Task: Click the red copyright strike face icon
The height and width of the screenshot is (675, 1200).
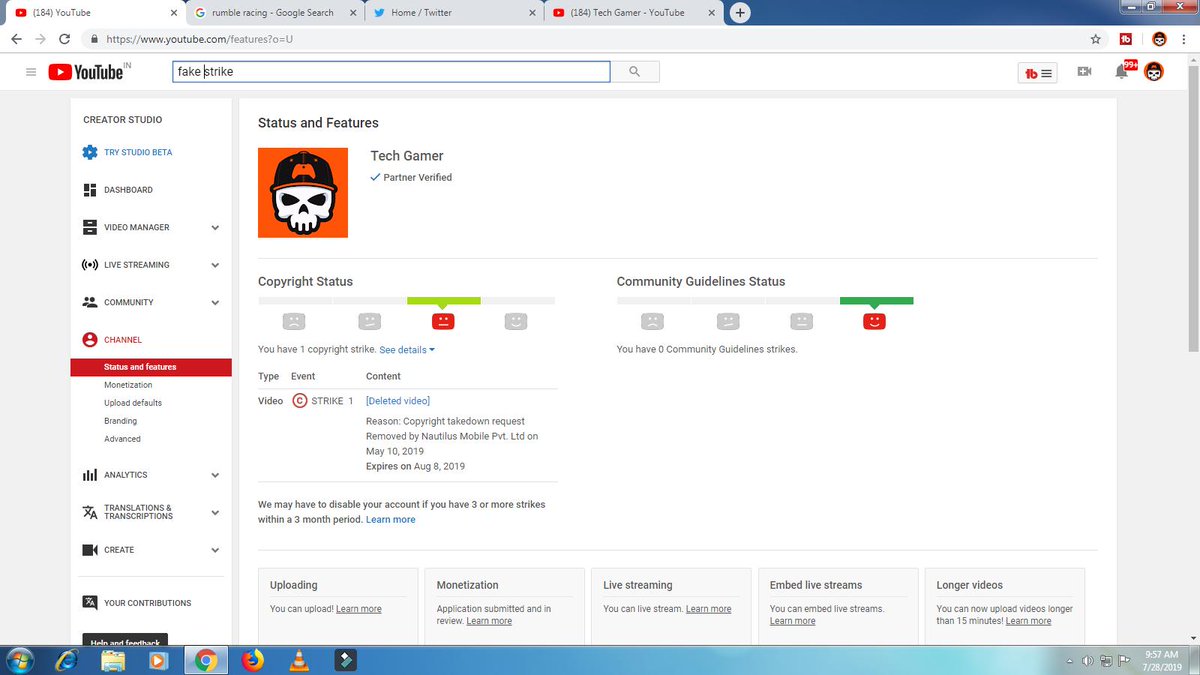Action: pyautogui.click(x=443, y=321)
